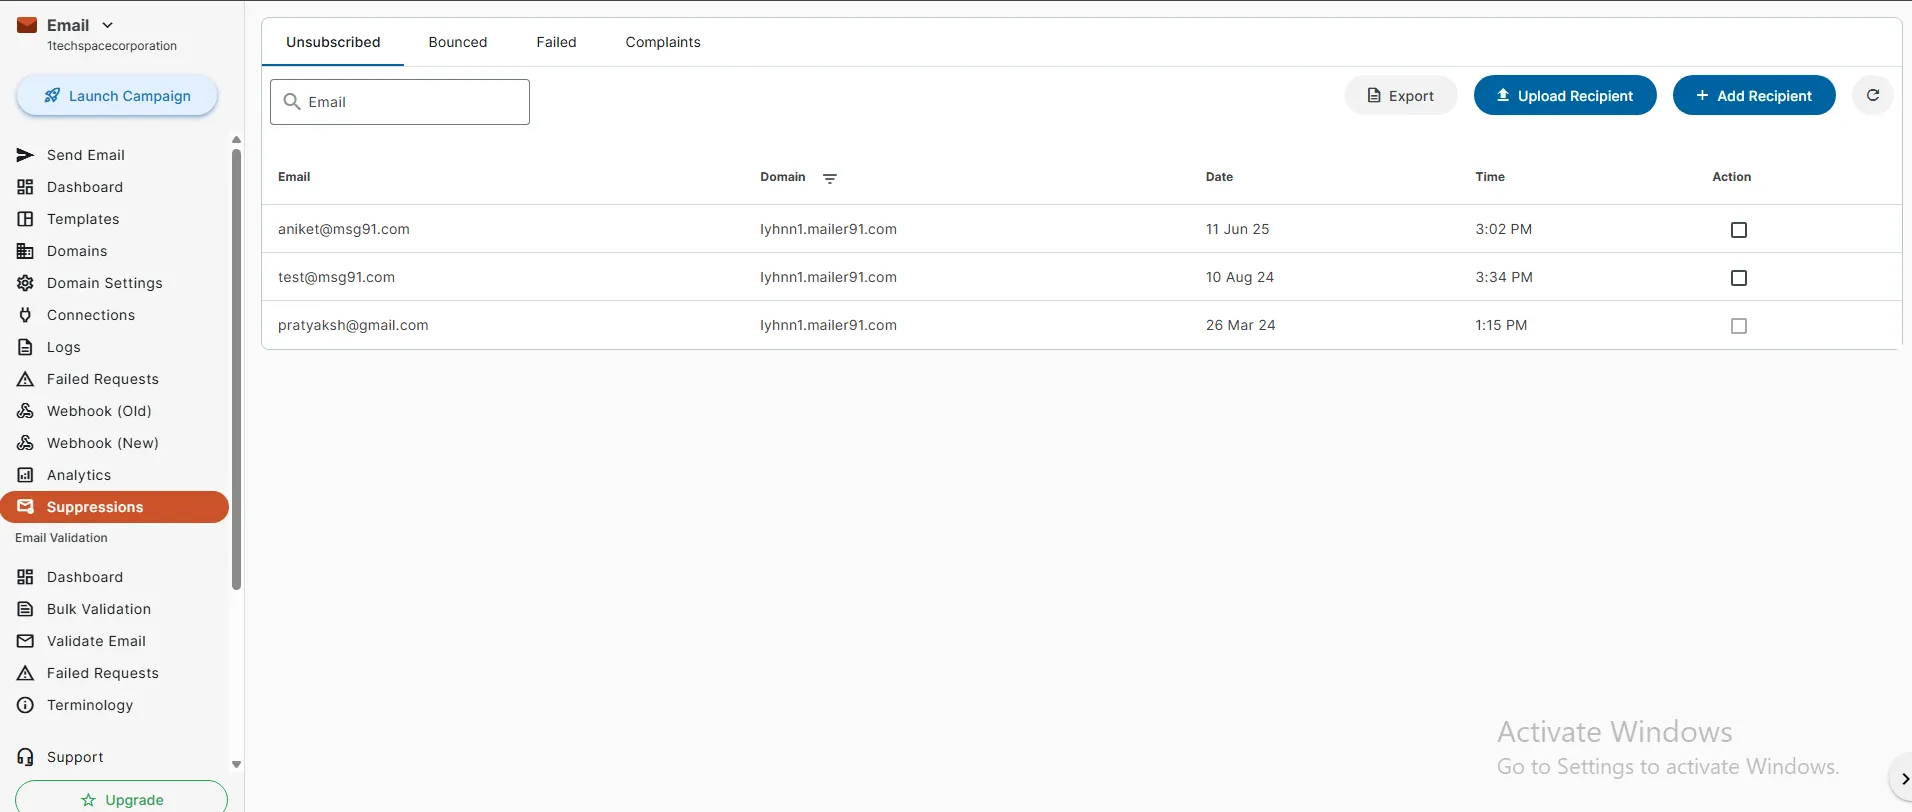Expand the Email product dropdown
Viewport: 1912px width, 812px height.
click(x=107, y=25)
